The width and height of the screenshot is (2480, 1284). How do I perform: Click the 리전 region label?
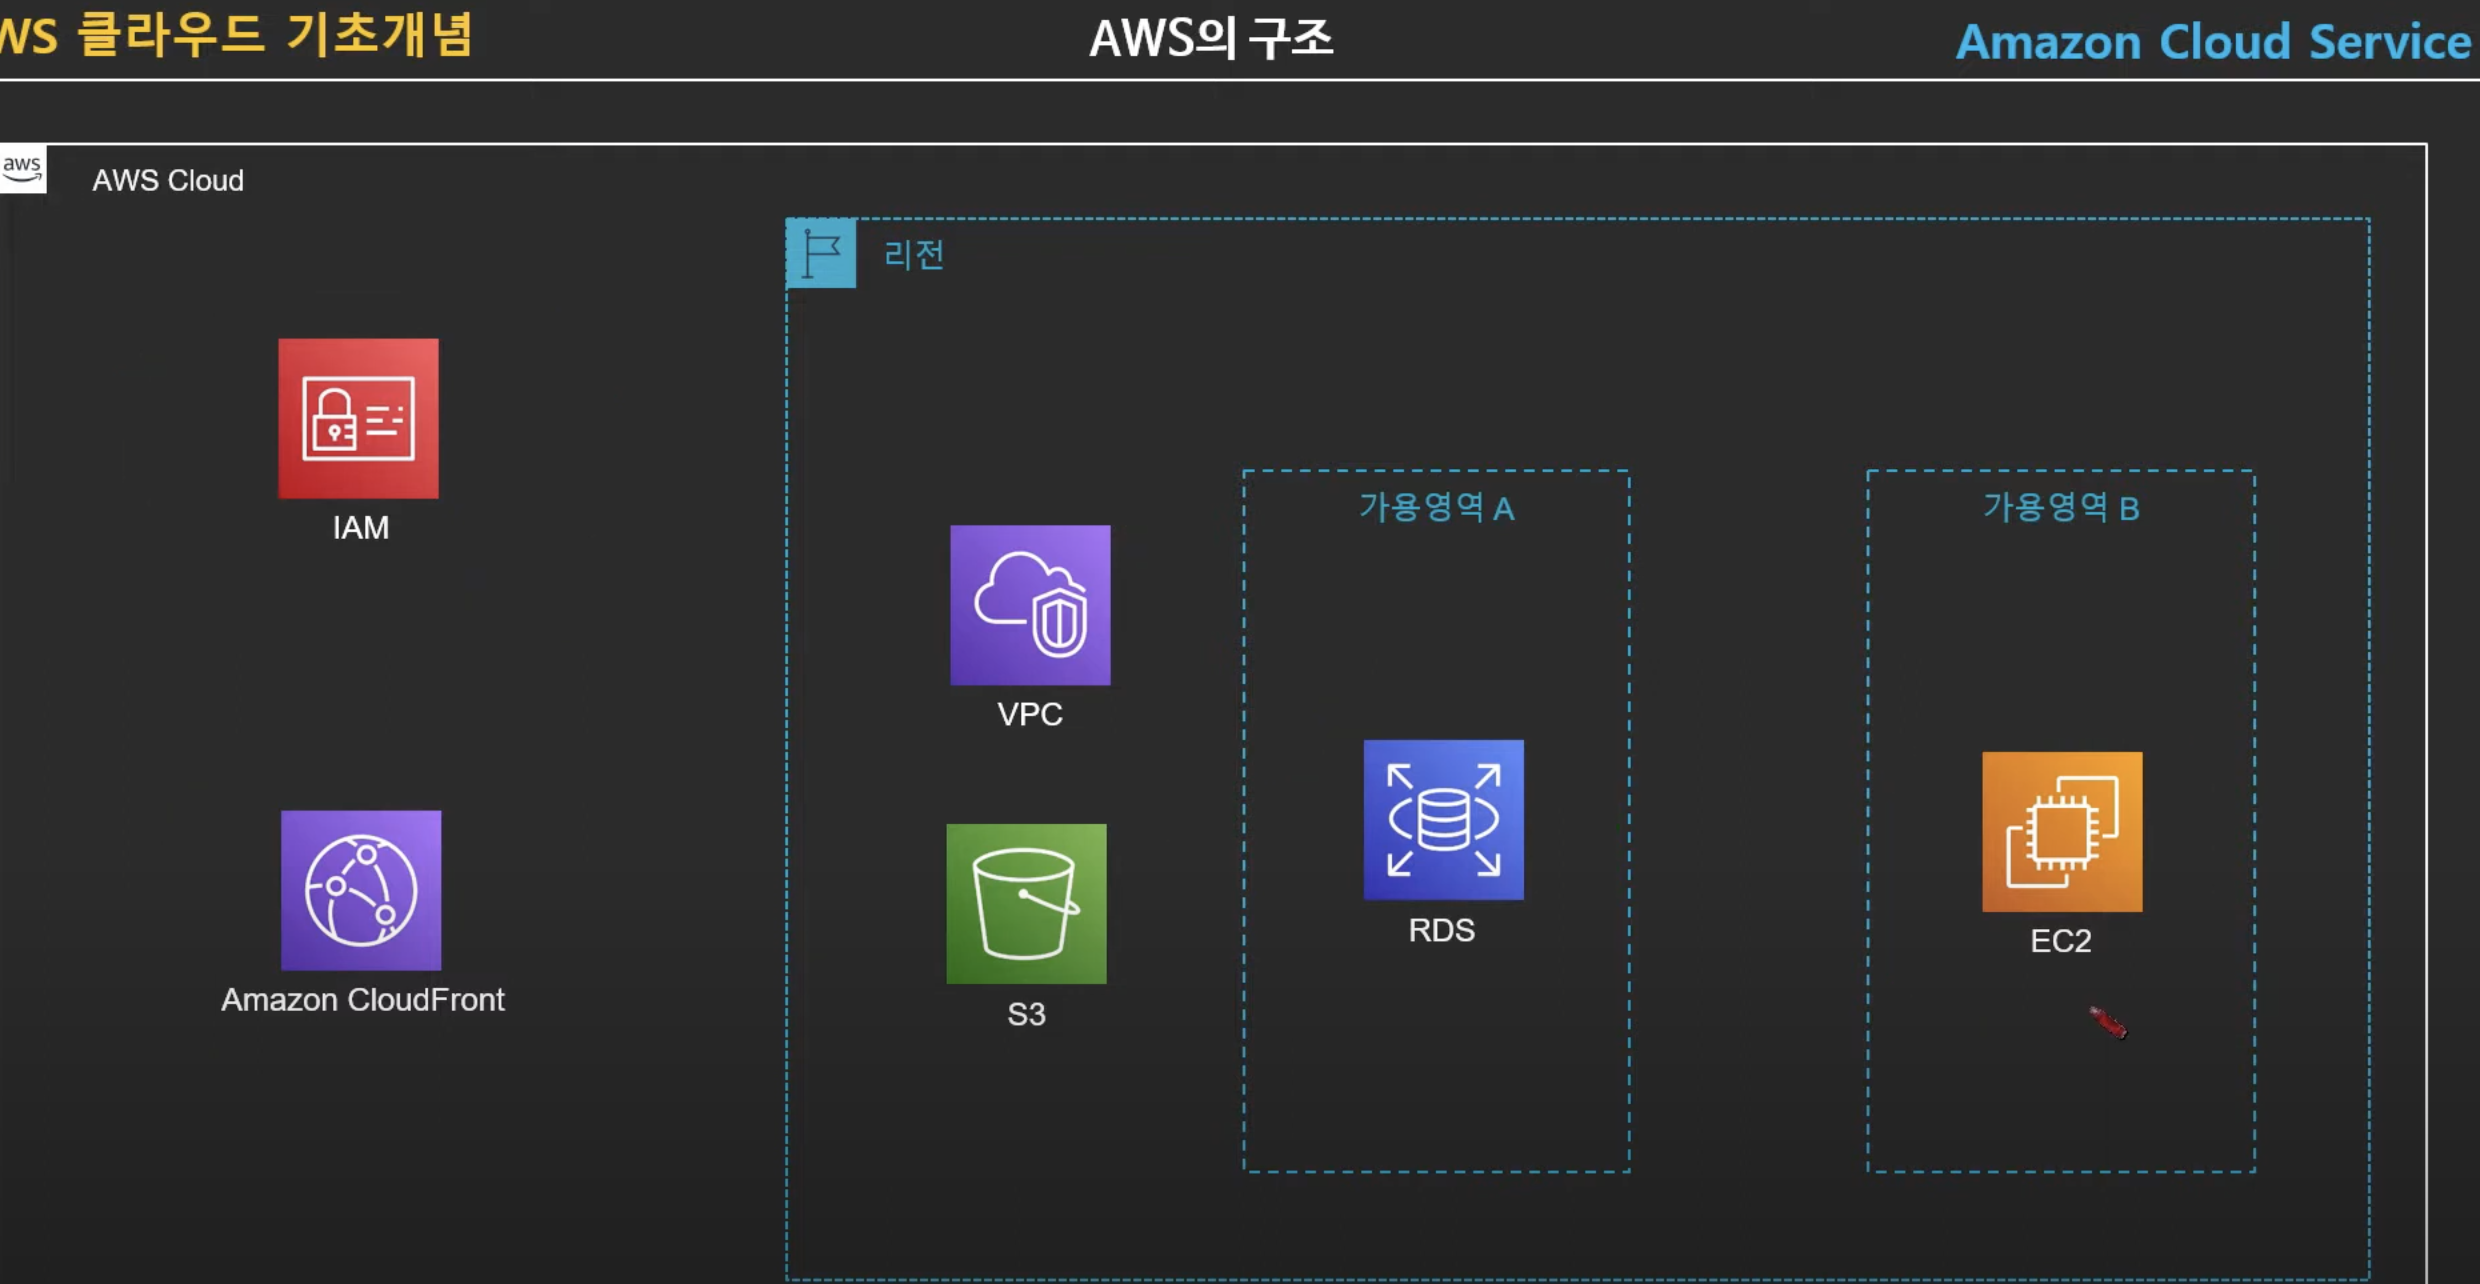(x=914, y=254)
